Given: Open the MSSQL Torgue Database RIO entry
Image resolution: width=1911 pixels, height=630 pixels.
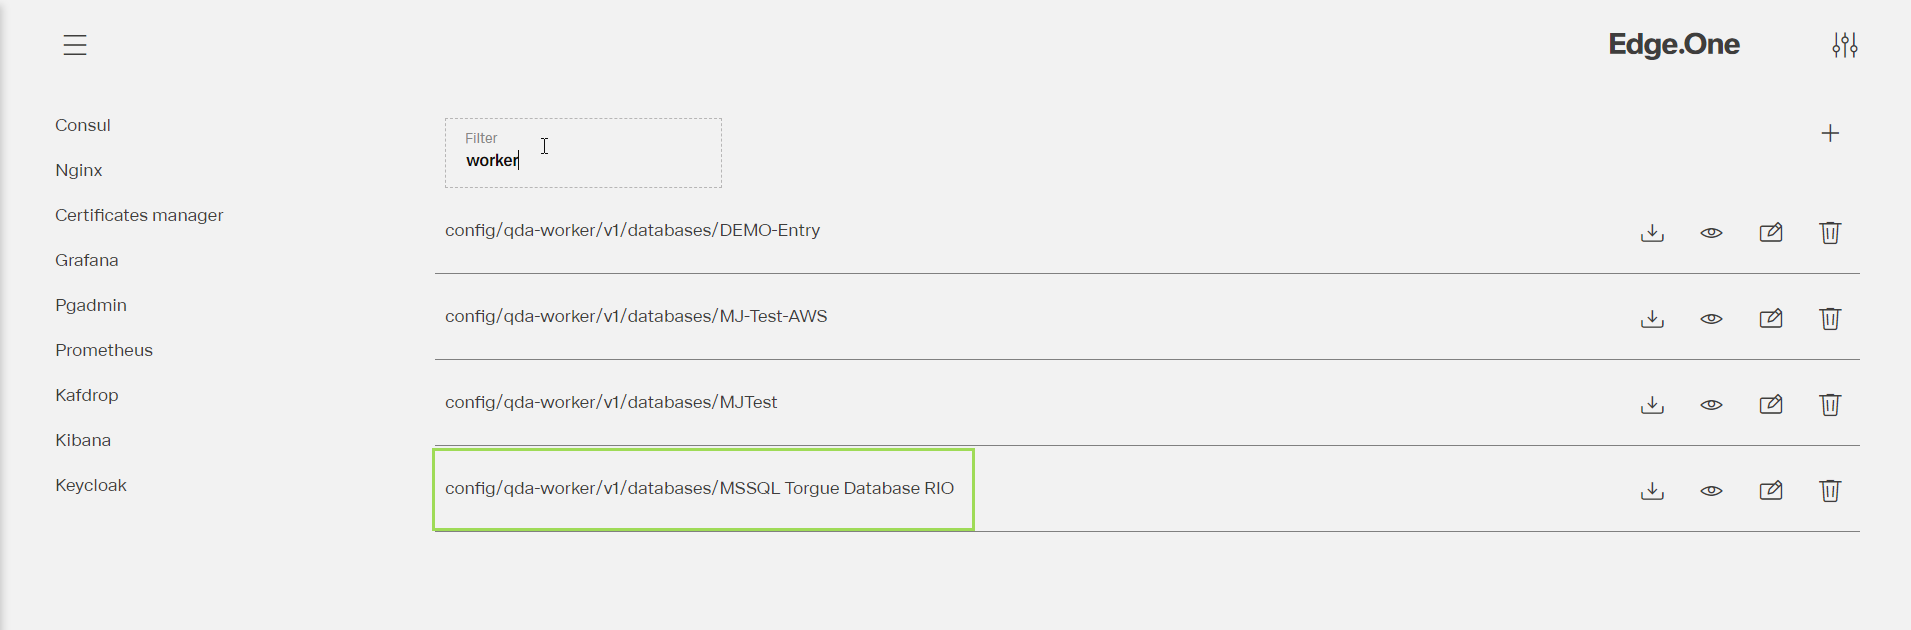Looking at the screenshot, I should click(x=699, y=488).
